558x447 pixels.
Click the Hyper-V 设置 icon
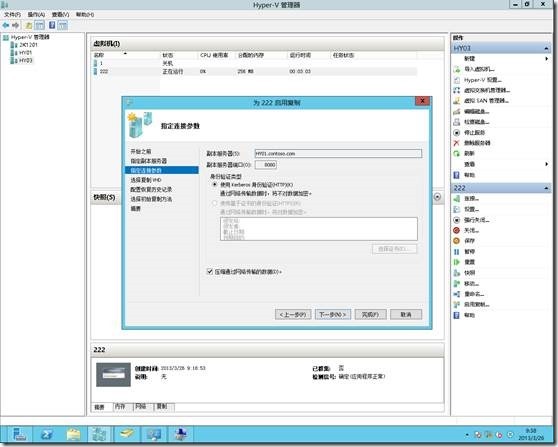tap(457, 80)
